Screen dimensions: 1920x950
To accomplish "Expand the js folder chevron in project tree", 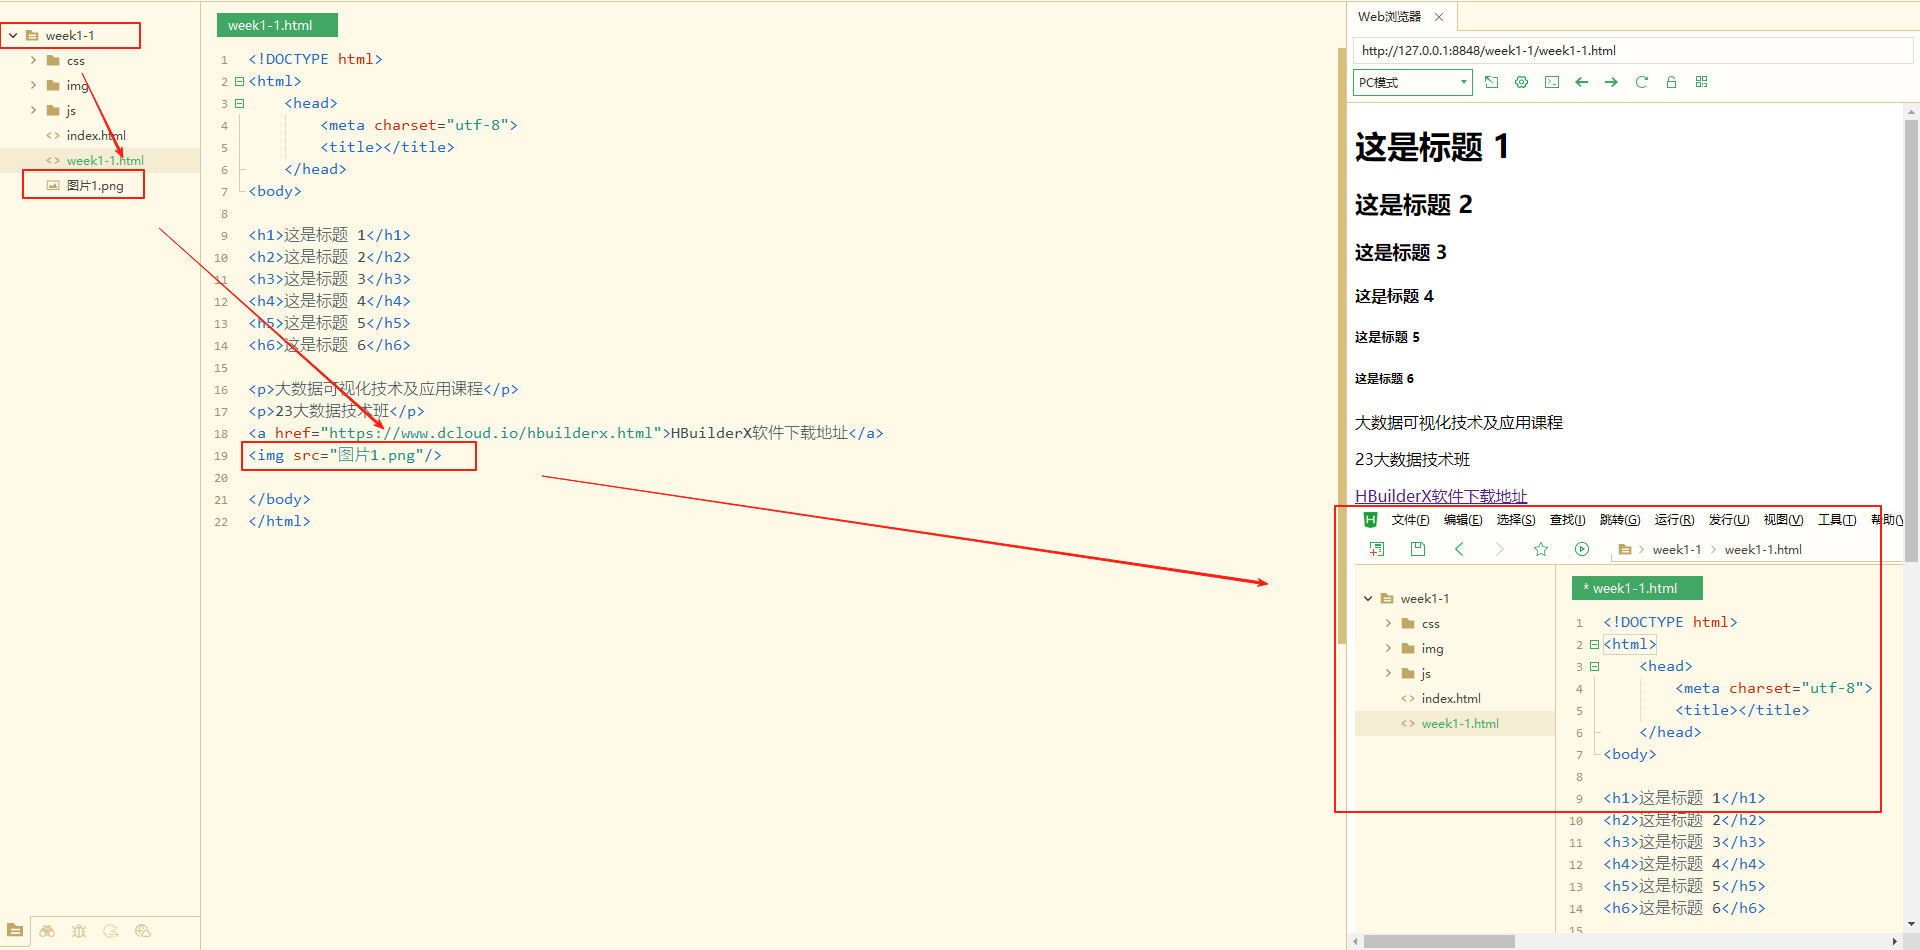I will [x=33, y=111].
